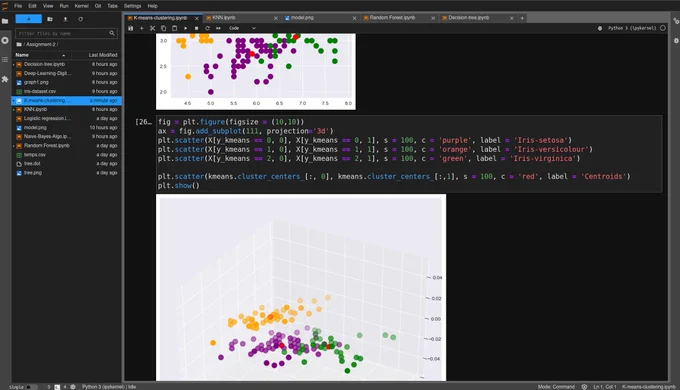Image resolution: width=680 pixels, height=390 pixels.
Task: Save the notebook using toolbar disk icon
Action: click(x=131, y=28)
